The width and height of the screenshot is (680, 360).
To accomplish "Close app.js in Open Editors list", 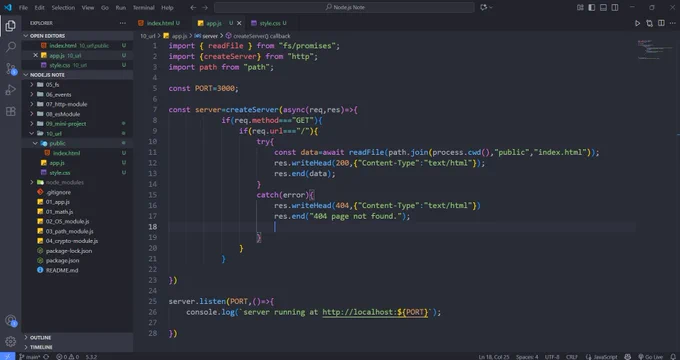I will pyautogui.click(x=36, y=56).
